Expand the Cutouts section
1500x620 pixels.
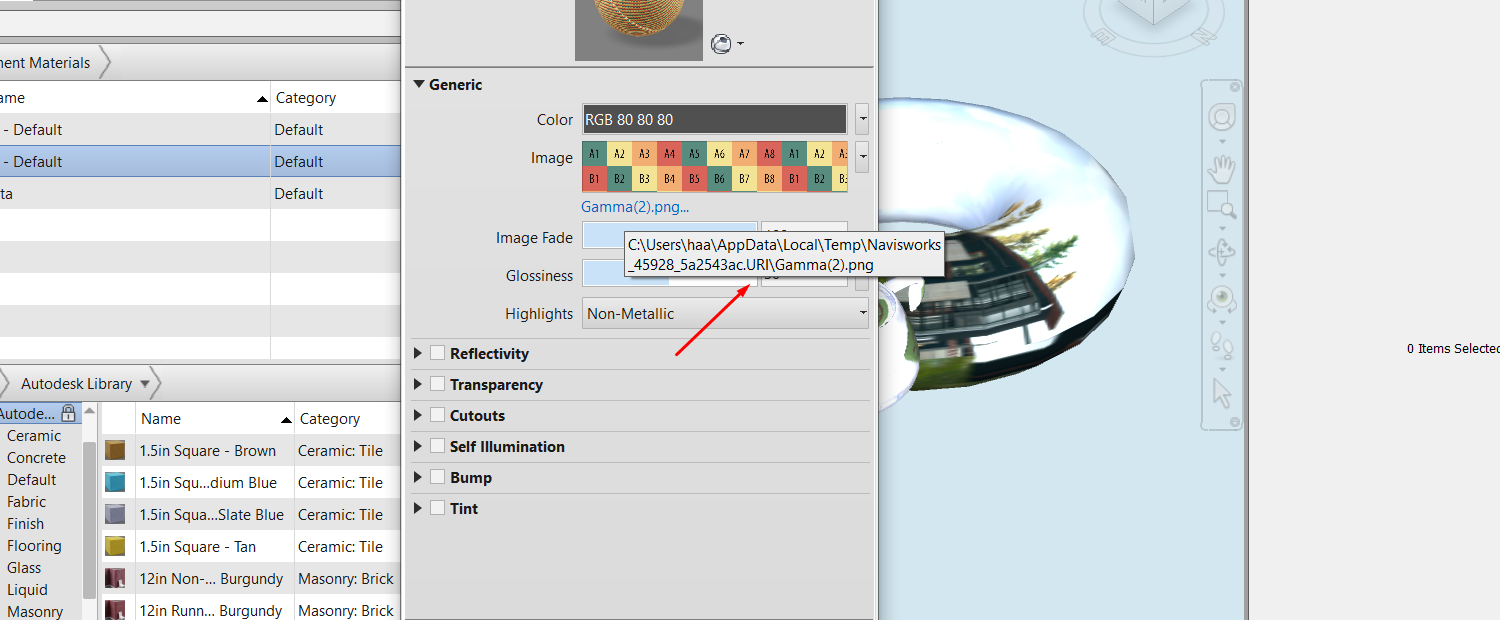[419, 415]
